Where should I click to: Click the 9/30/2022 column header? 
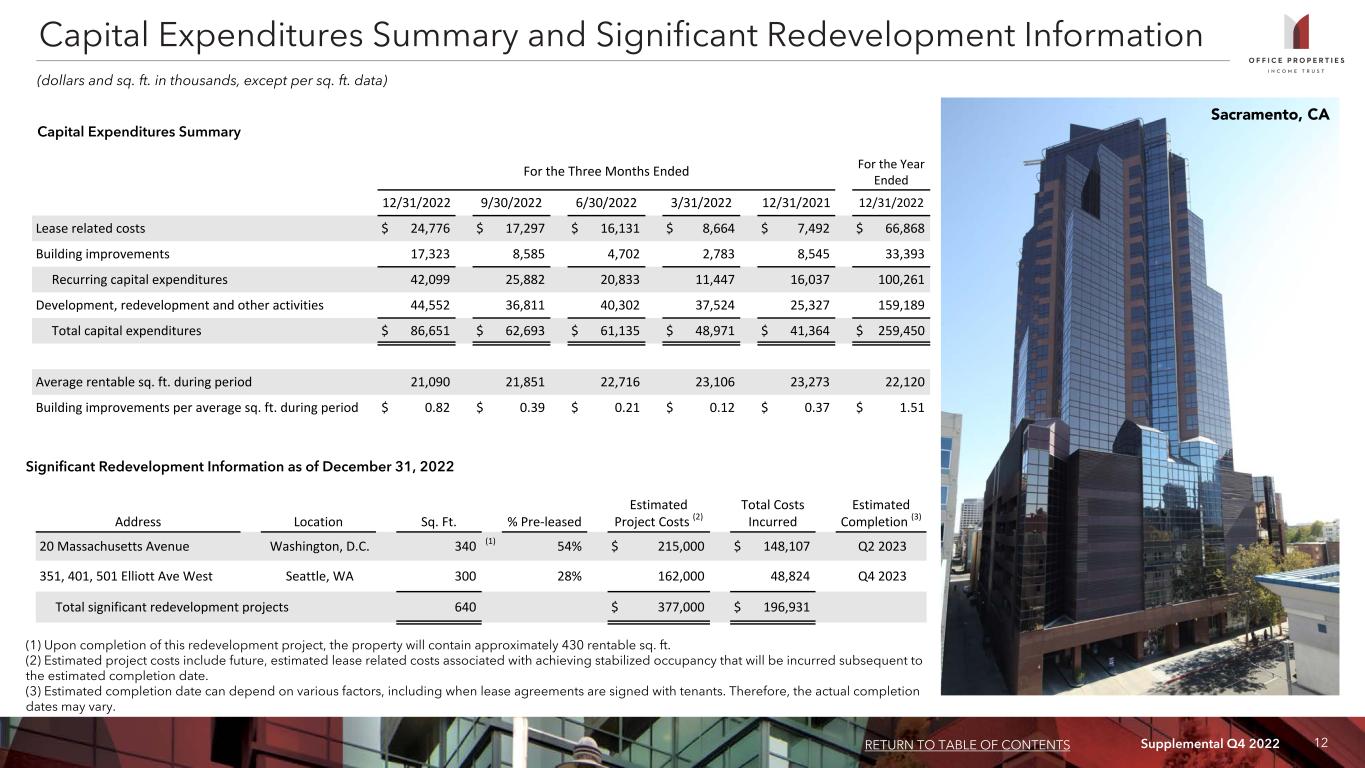click(x=511, y=202)
